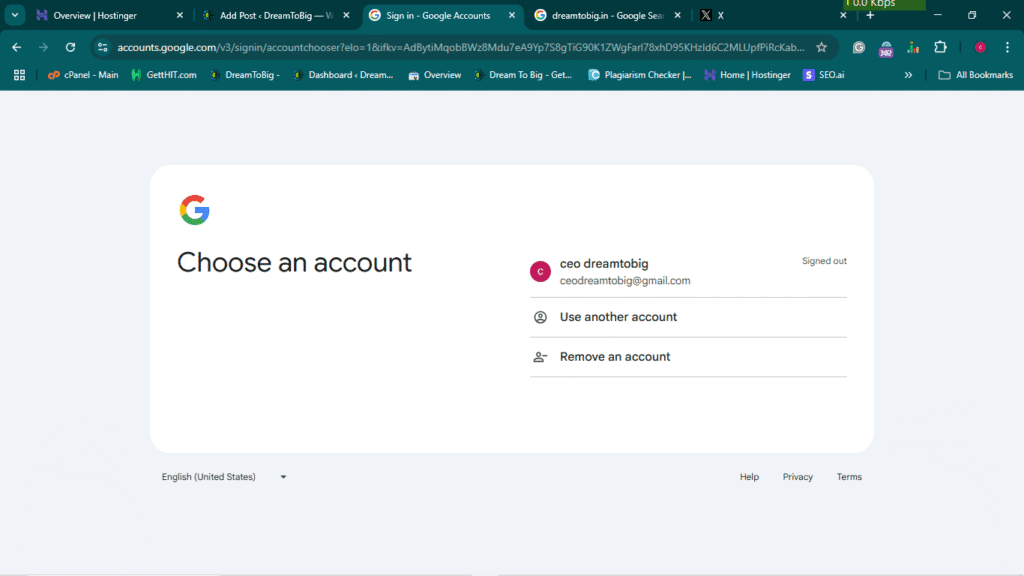Open a new tab with plus icon
The width and height of the screenshot is (1024, 576).
(x=870, y=15)
